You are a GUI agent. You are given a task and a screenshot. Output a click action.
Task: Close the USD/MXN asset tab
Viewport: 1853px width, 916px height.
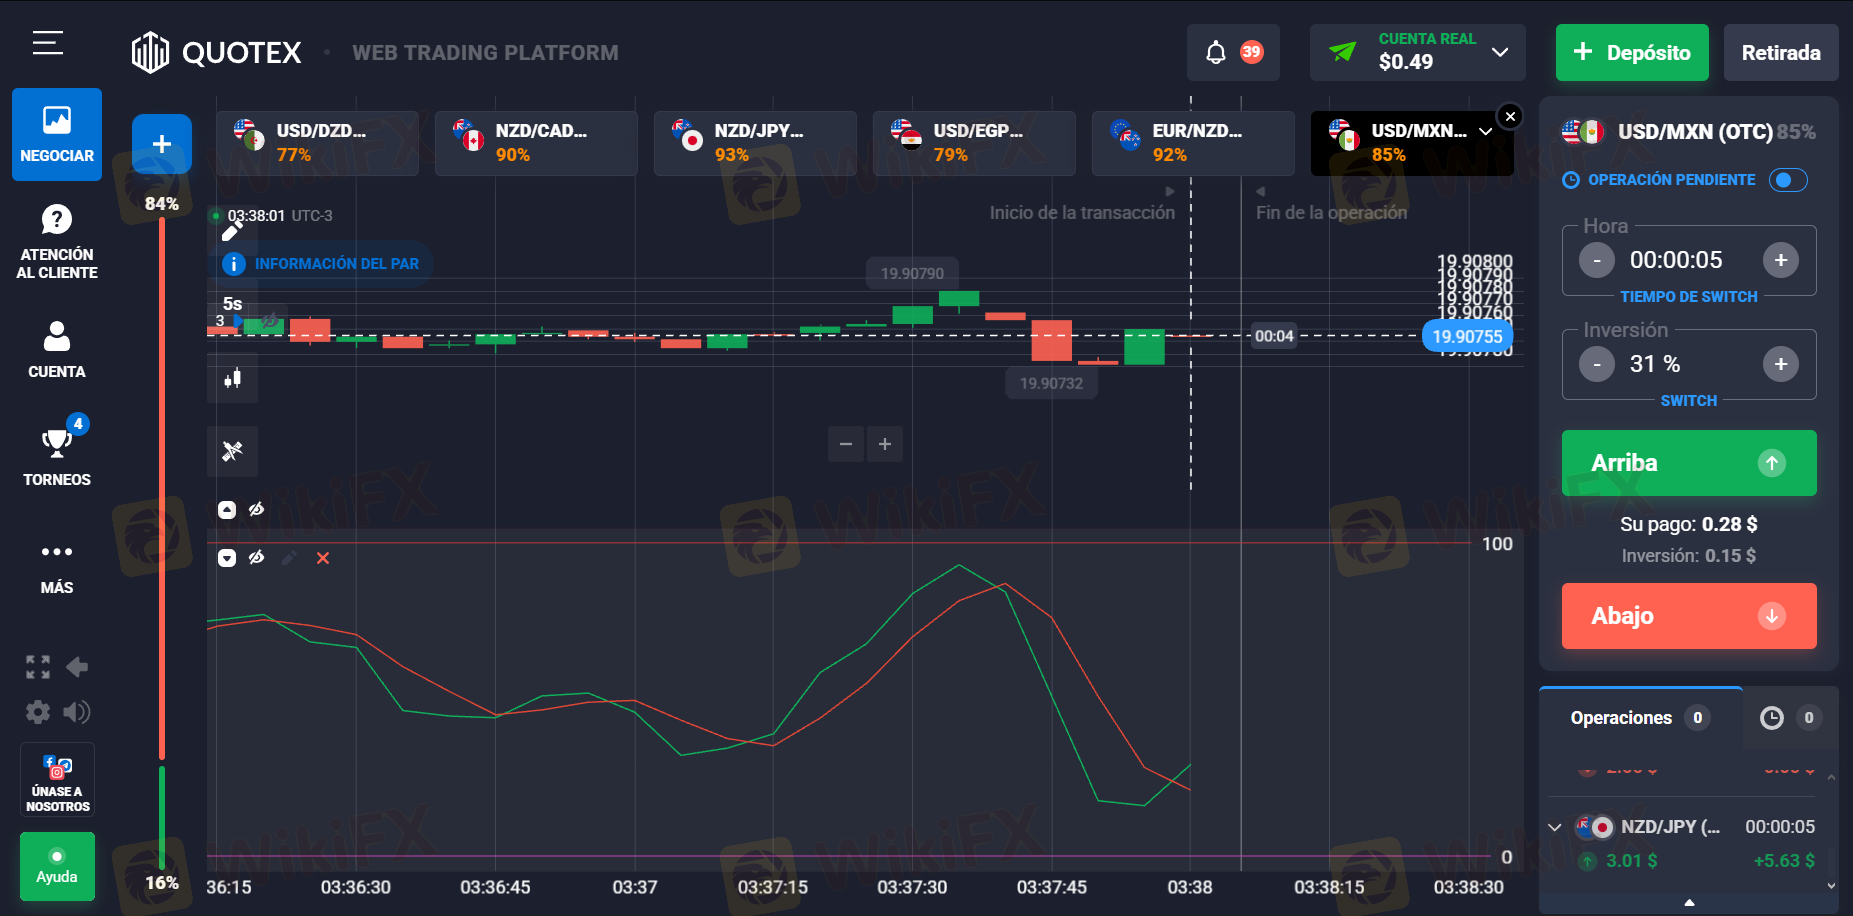click(1510, 117)
